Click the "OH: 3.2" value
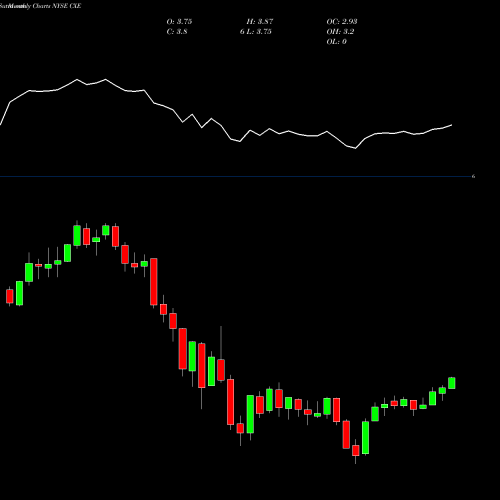 (340, 32)
